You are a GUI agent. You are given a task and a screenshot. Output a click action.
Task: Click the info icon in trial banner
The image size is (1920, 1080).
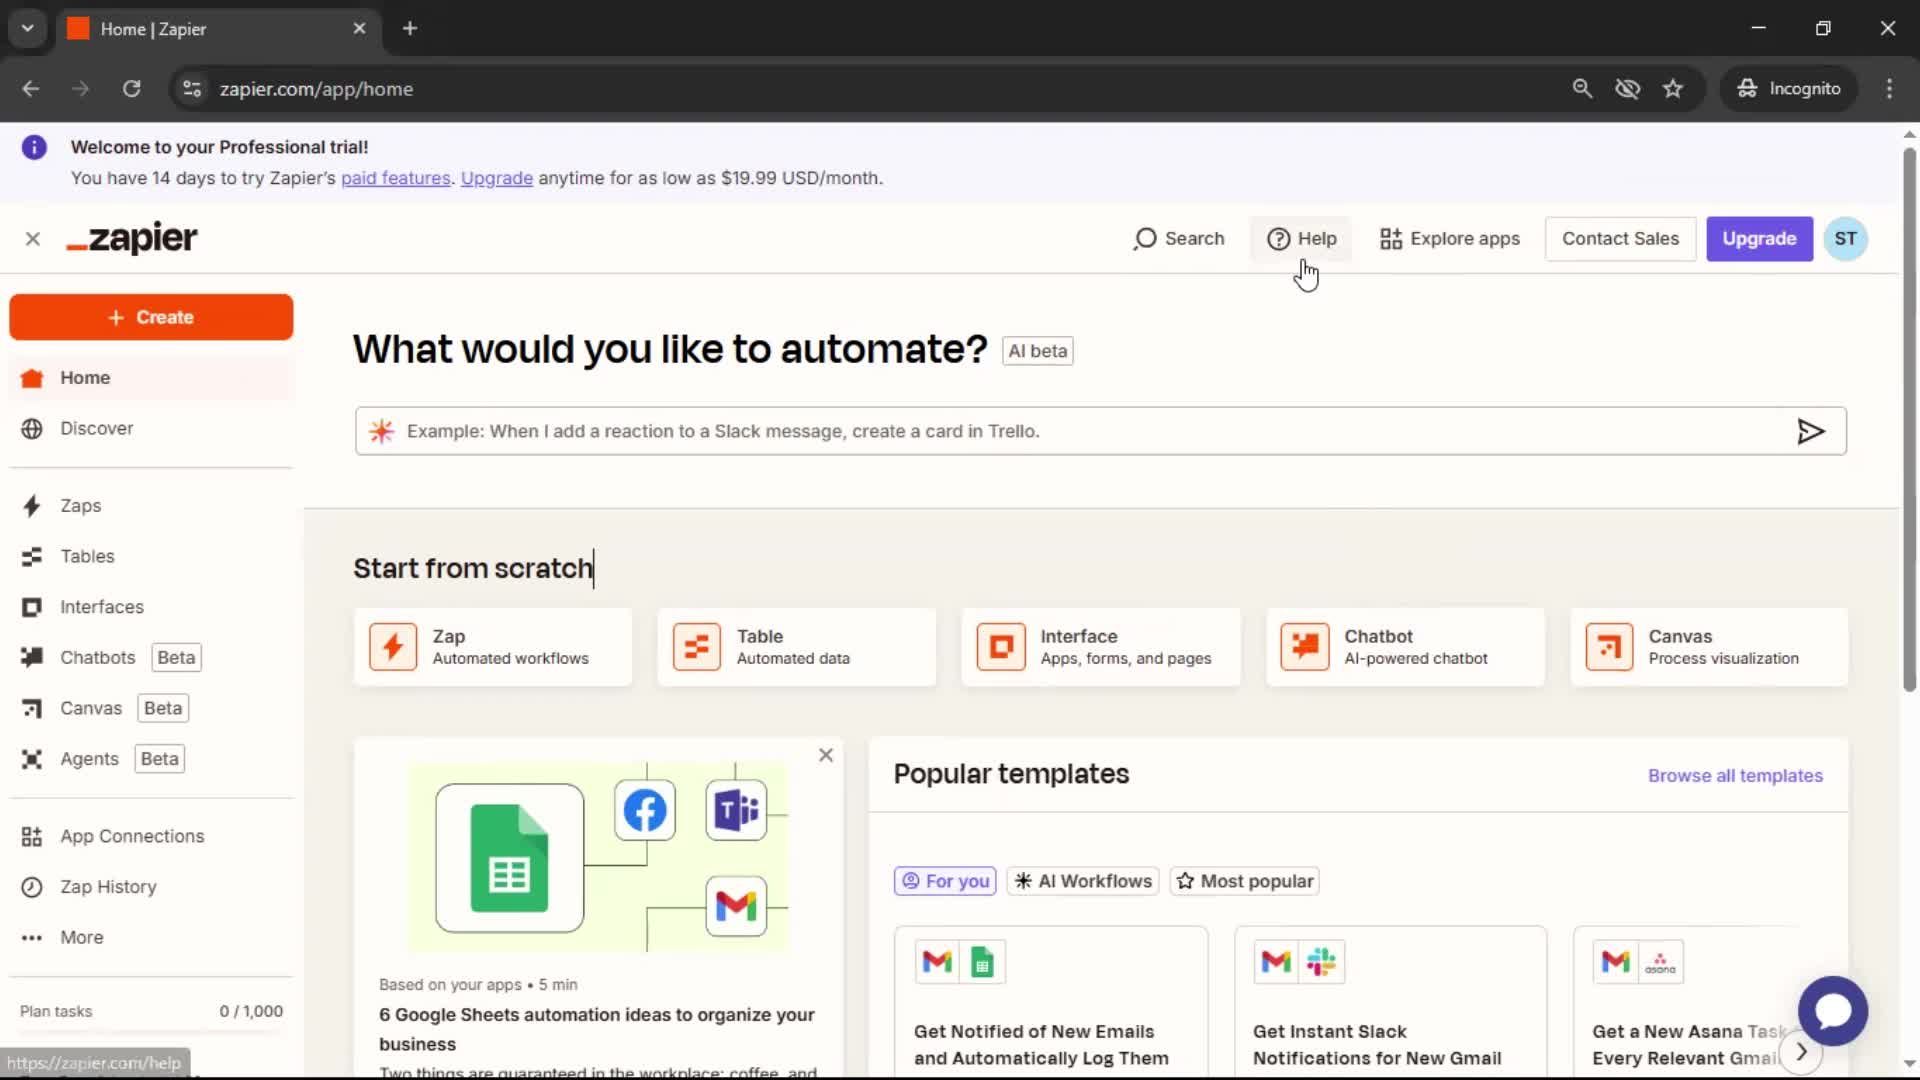34,148
